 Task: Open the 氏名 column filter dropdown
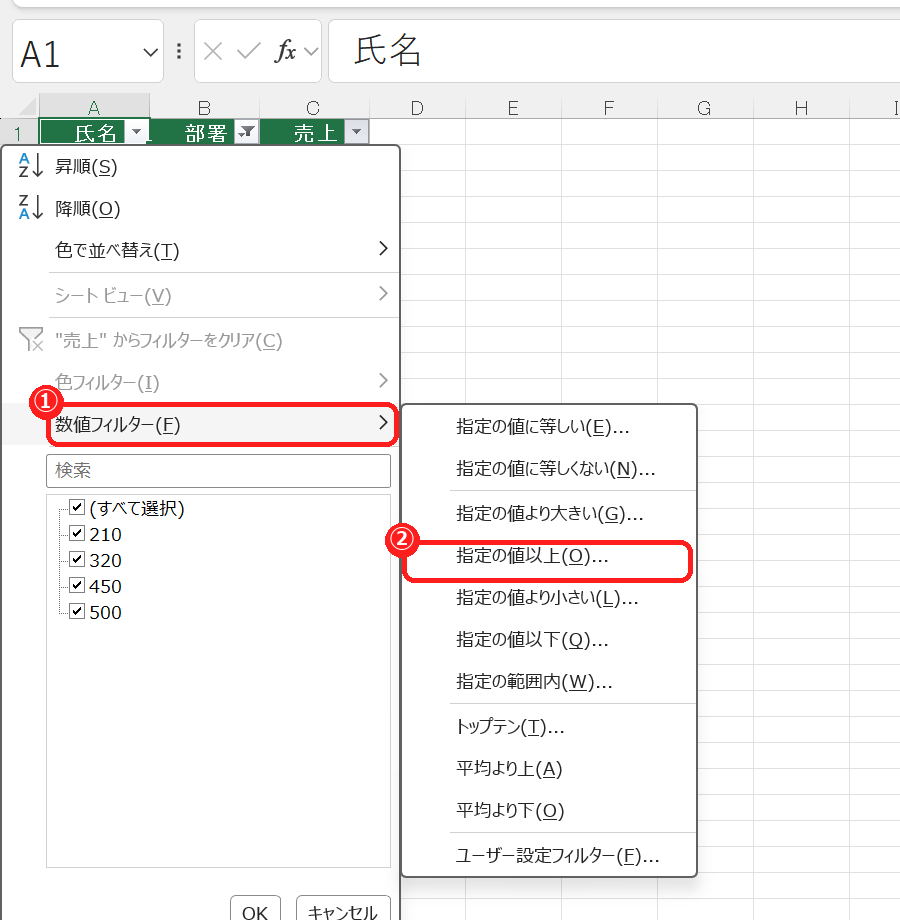pyautogui.click(x=137, y=132)
